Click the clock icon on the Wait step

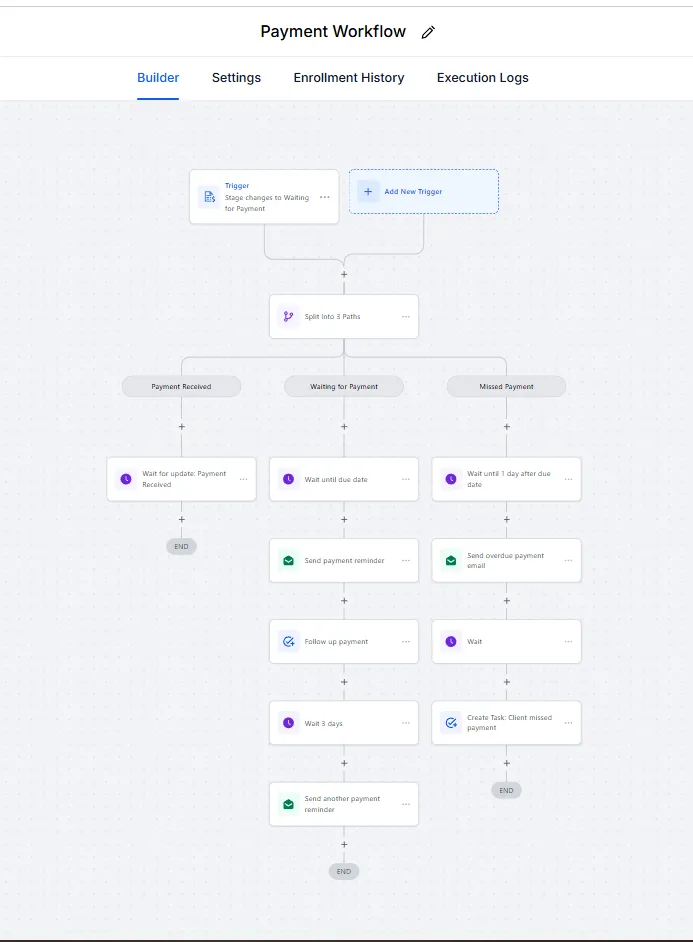click(x=451, y=642)
